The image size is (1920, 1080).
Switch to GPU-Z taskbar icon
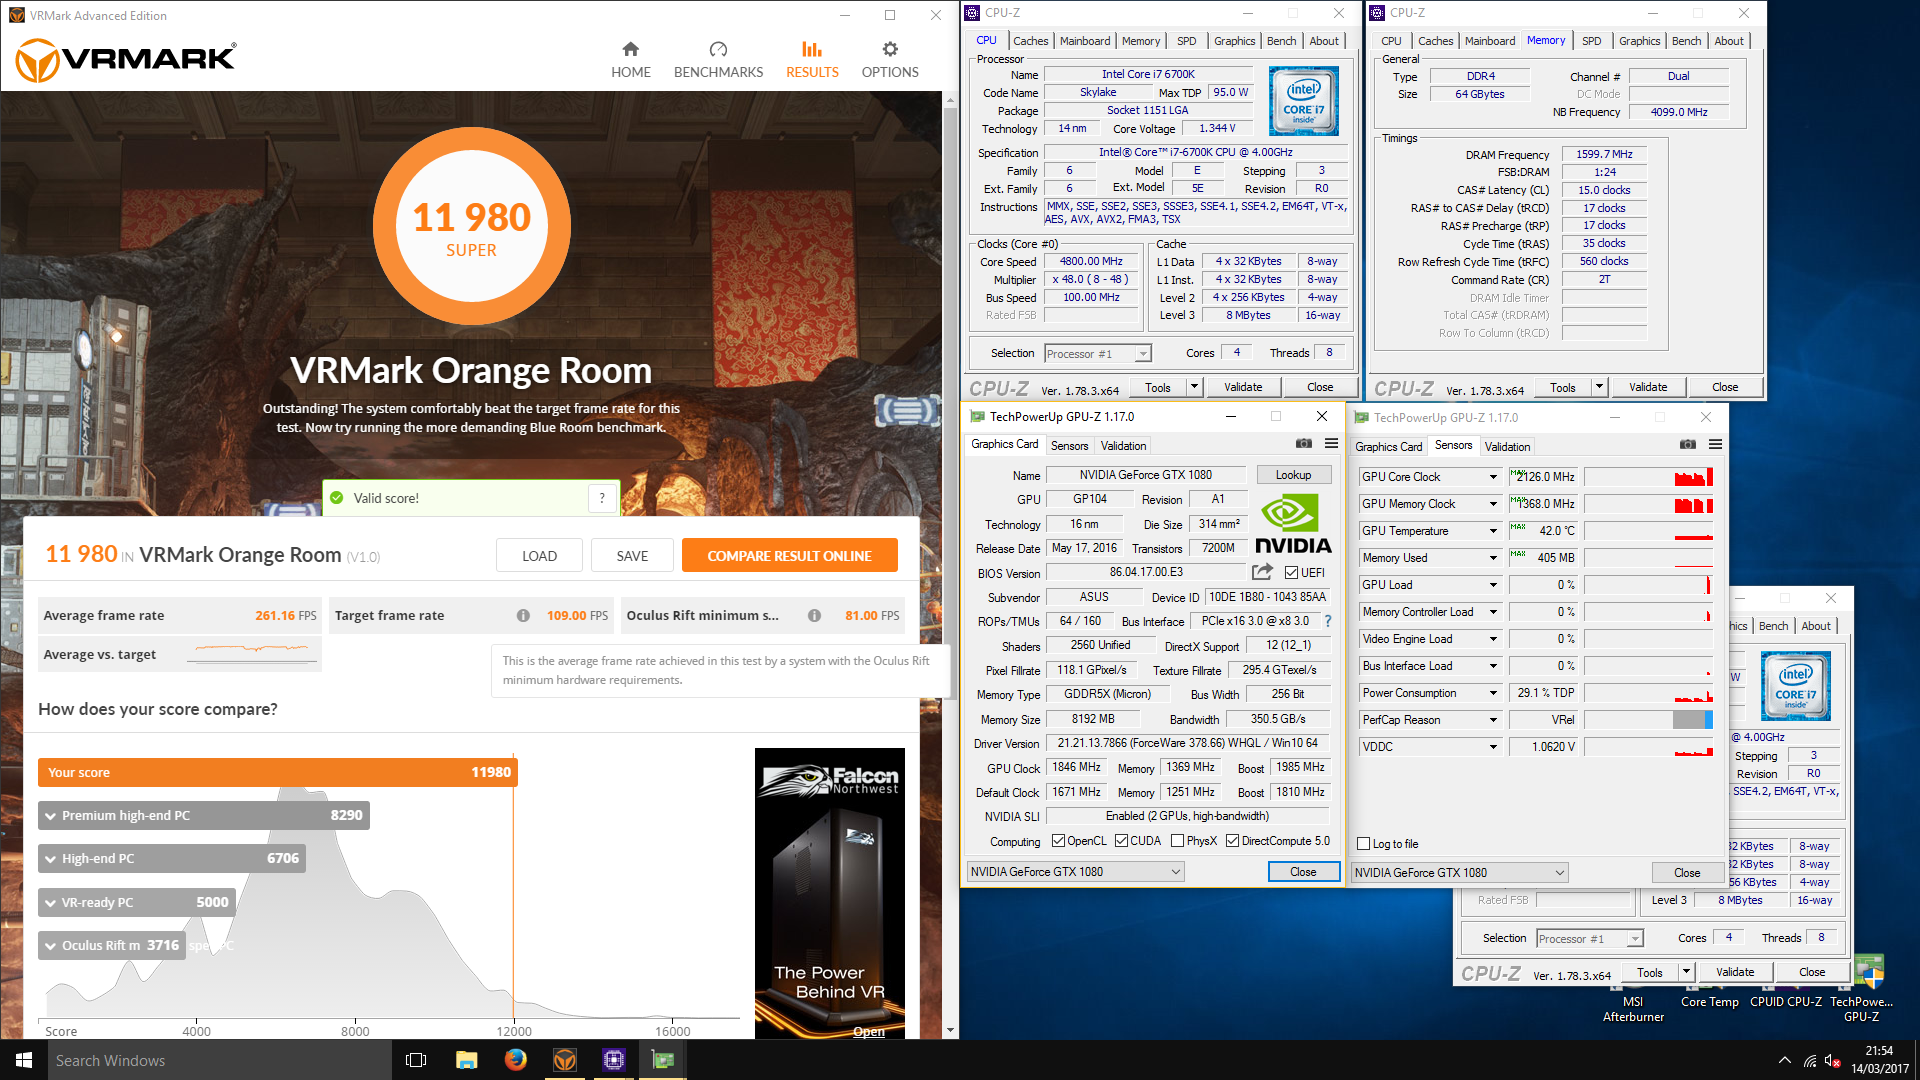tap(662, 1060)
